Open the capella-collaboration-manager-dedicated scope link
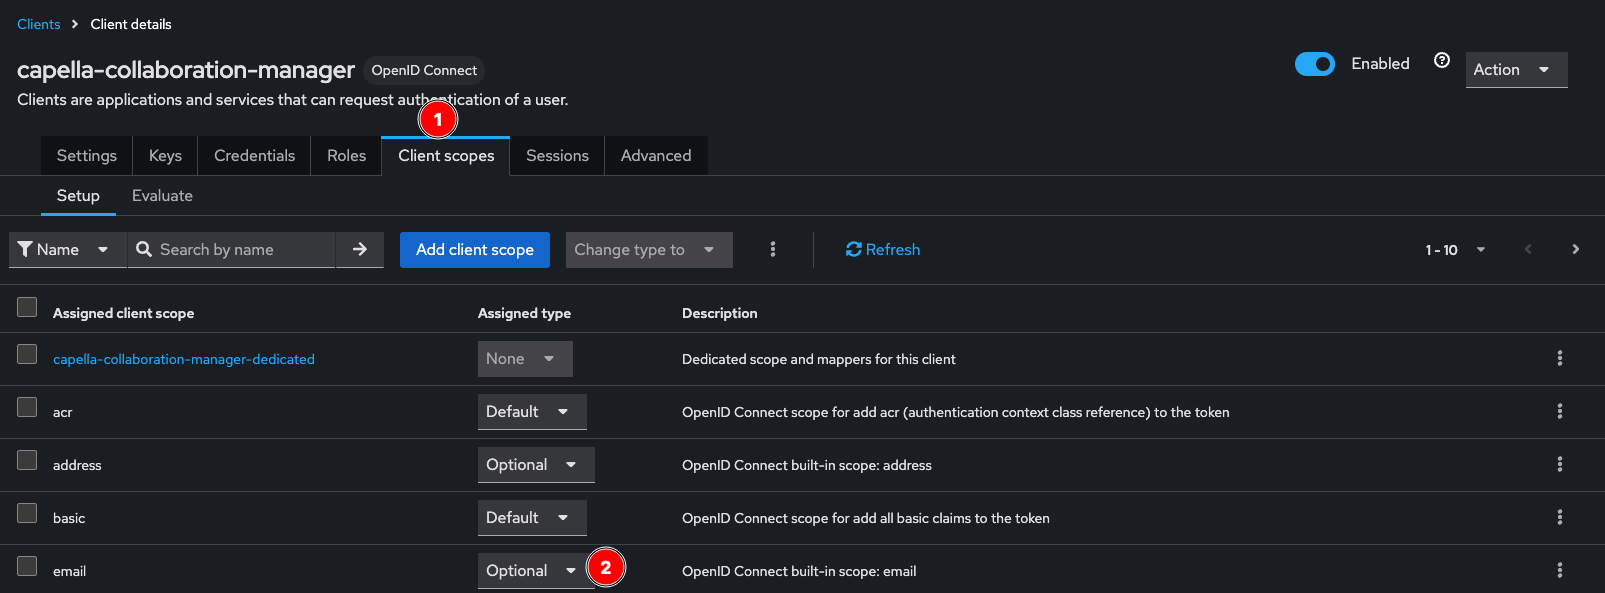Image resolution: width=1605 pixels, height=593 pixels. click(184, 359)
